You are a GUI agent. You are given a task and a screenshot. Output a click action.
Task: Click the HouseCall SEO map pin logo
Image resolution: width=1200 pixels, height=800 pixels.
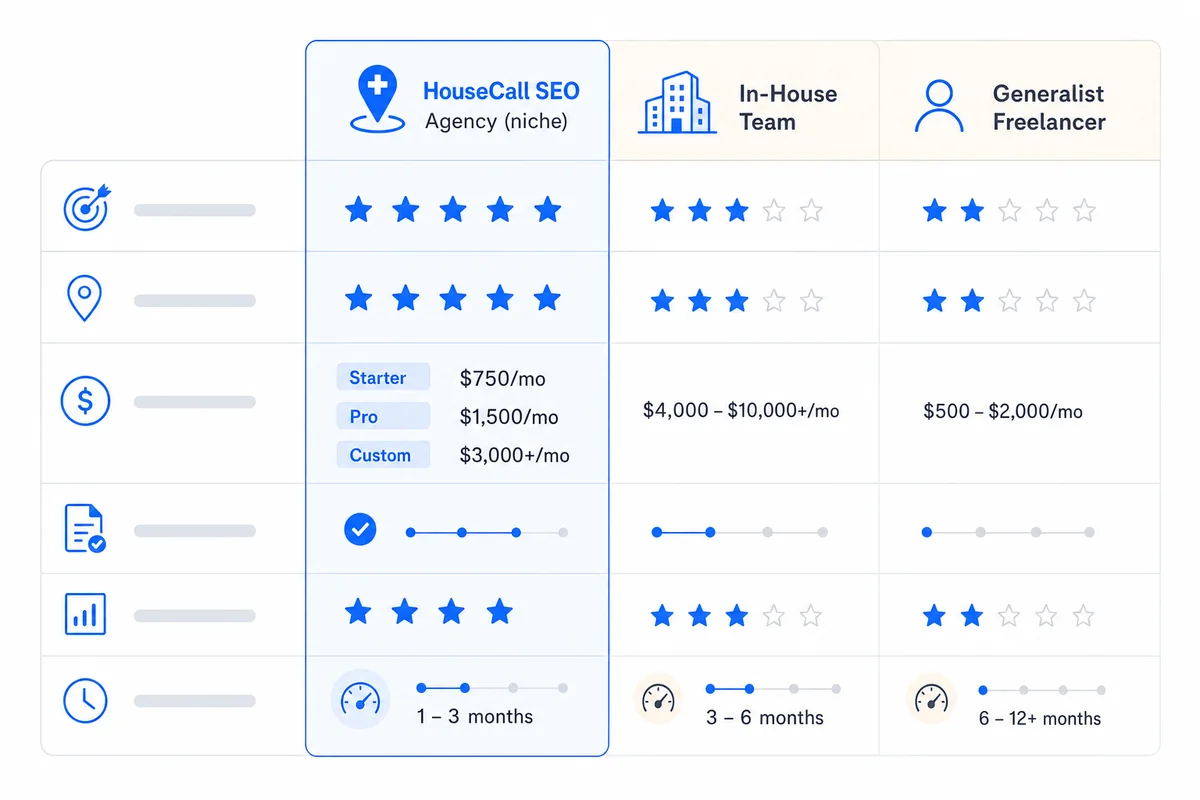point(377,99)
